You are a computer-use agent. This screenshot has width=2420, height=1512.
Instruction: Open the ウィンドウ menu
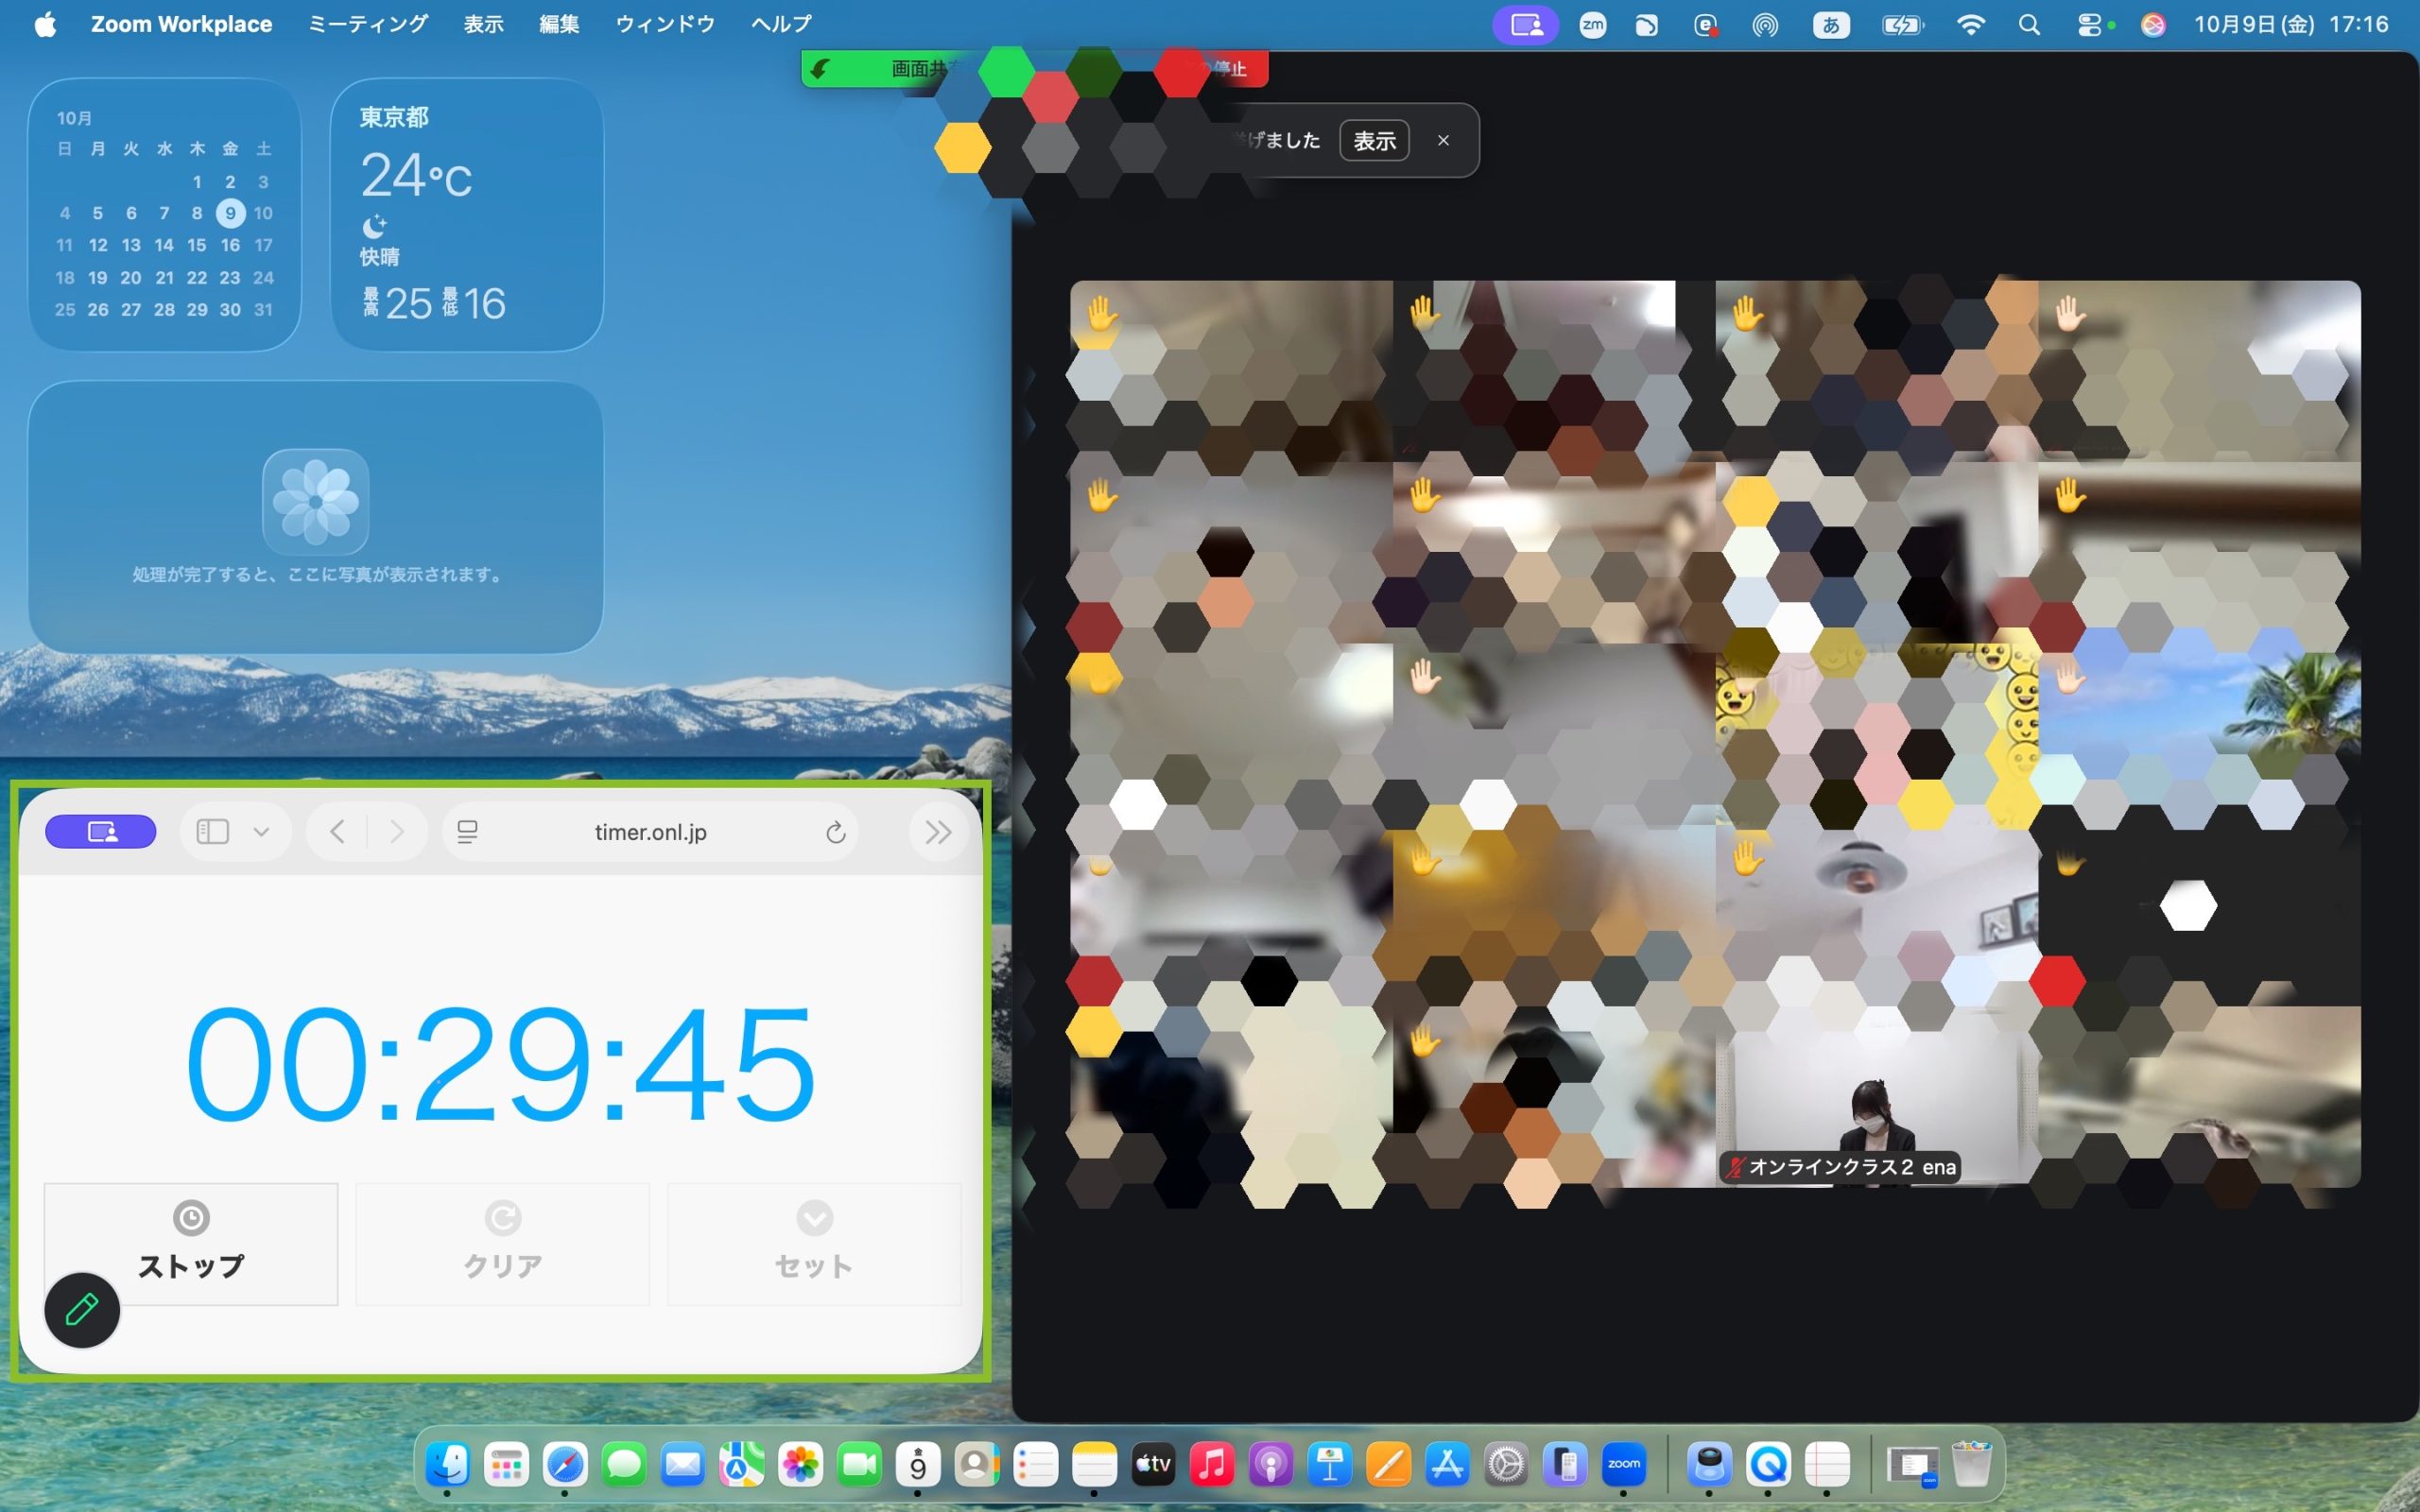[665, 24]
